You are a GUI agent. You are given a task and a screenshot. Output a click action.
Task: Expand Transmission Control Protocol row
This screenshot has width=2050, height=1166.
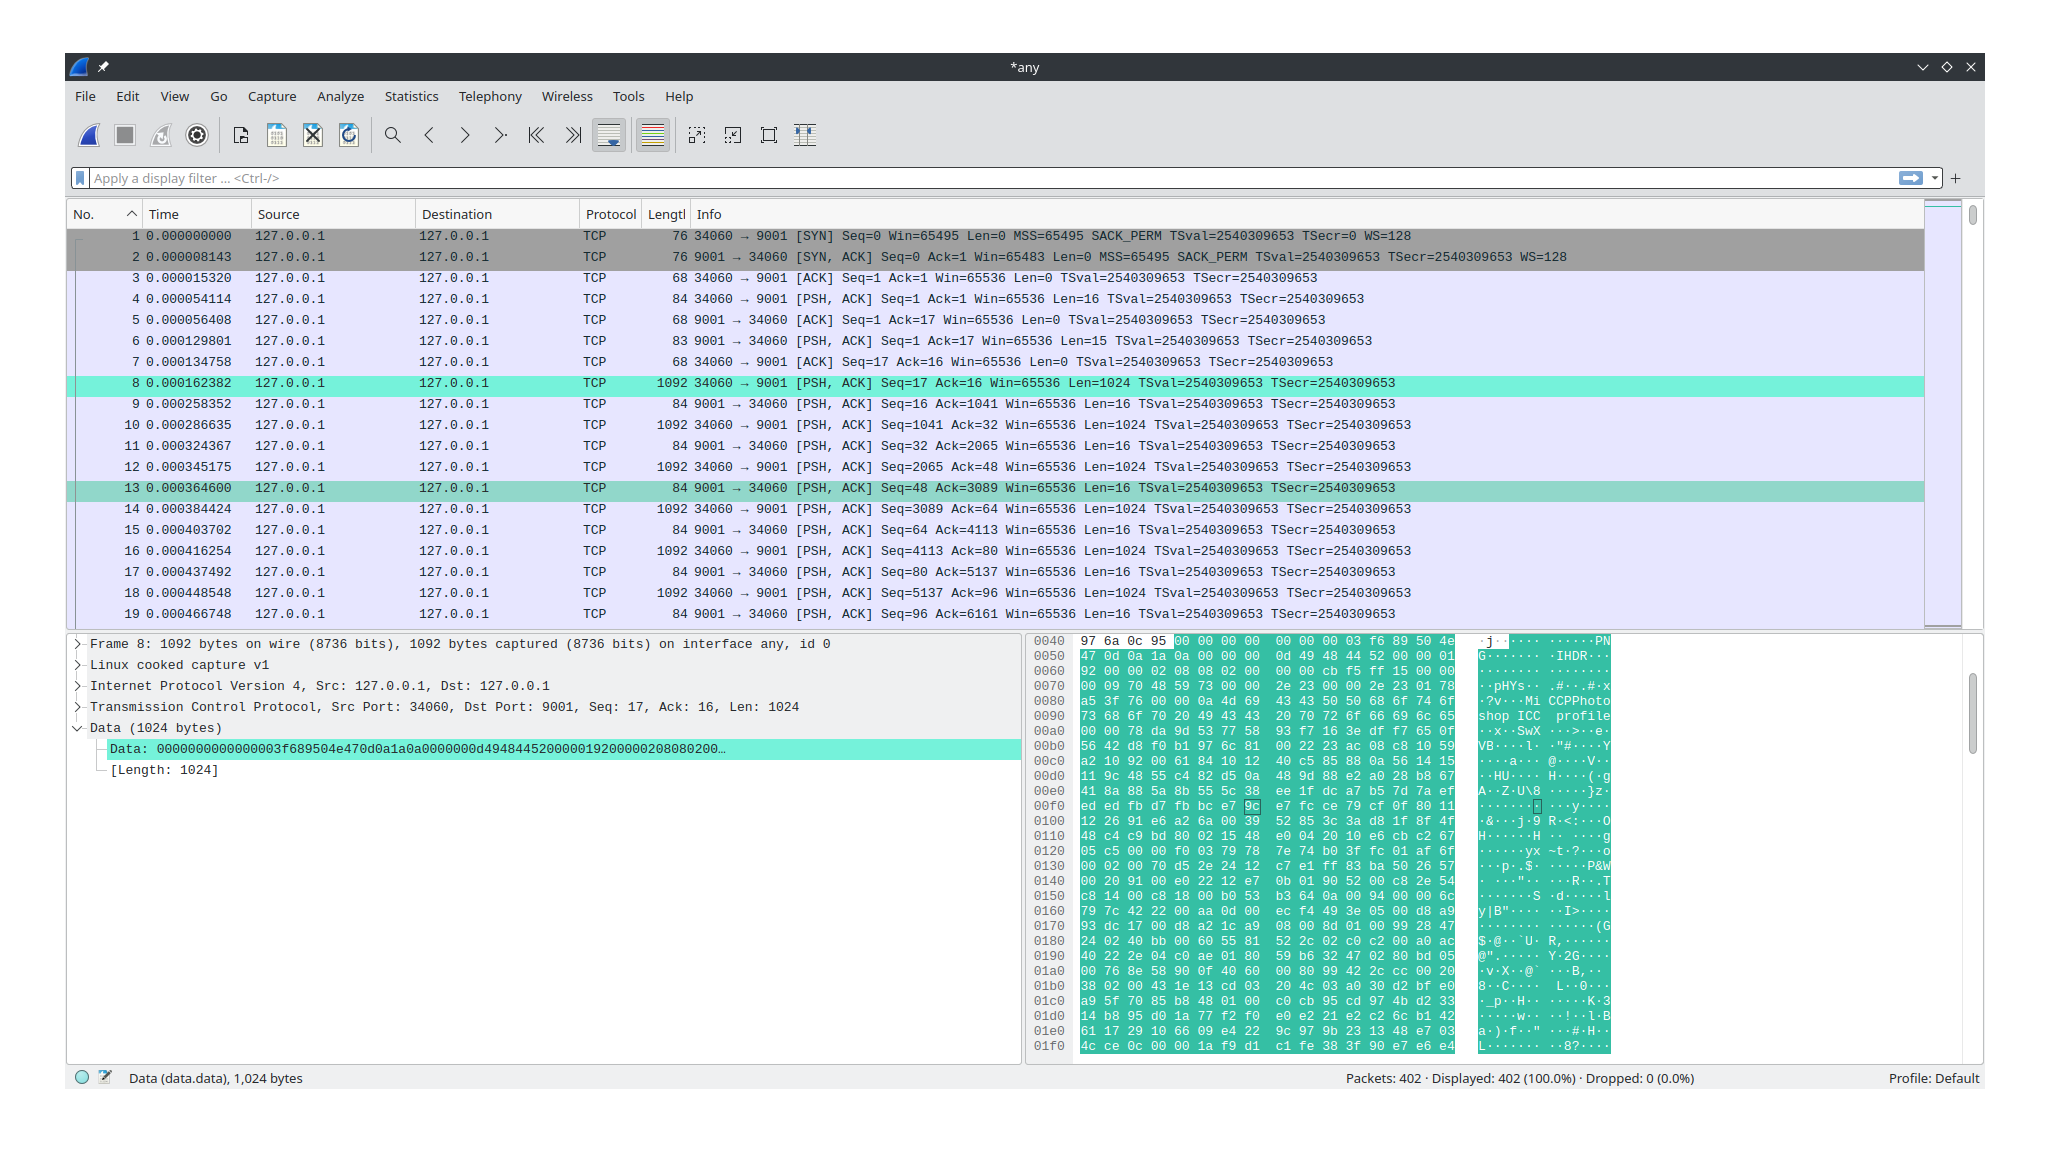pos(77,707)
